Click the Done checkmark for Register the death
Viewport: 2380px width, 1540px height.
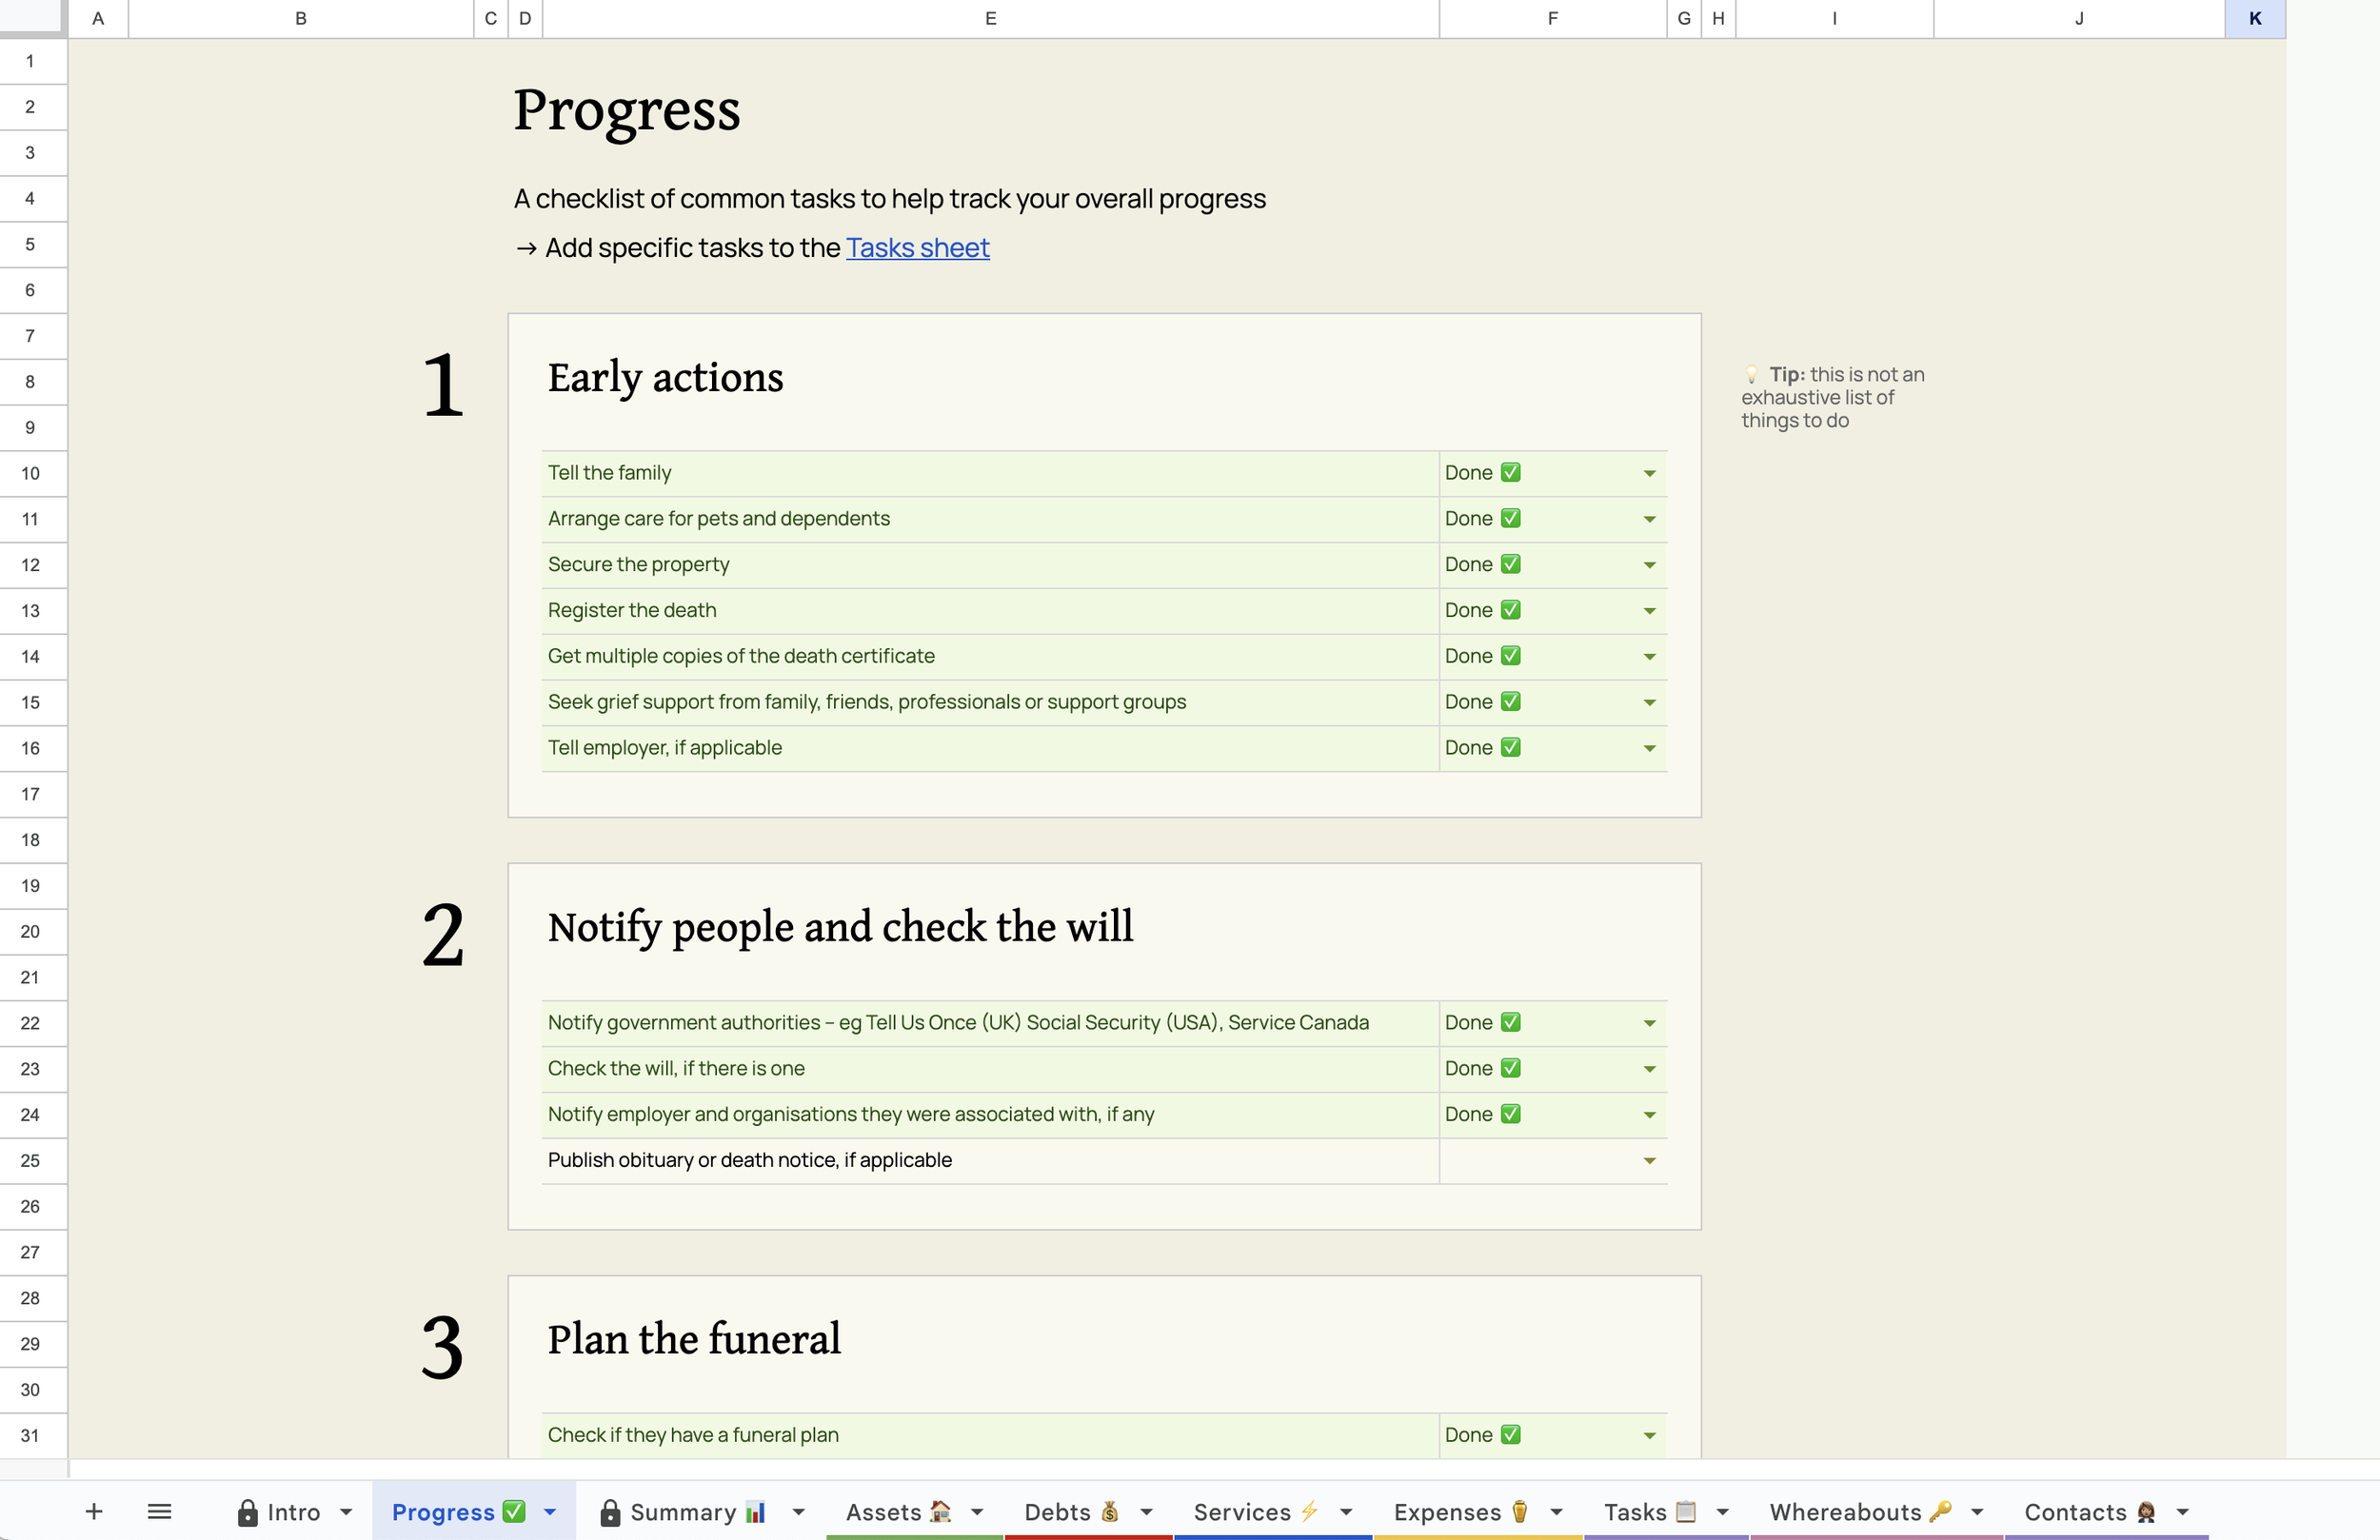pyautogui.click(x=1510, y=610)
